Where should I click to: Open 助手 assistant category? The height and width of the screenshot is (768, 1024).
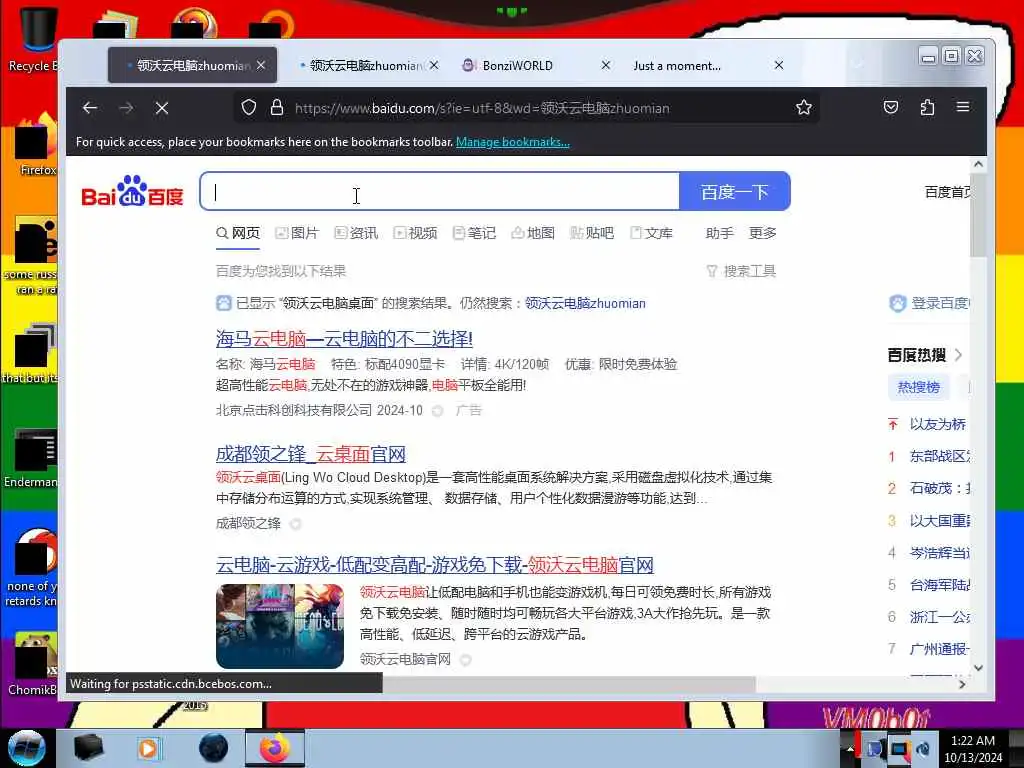point(720,233)
